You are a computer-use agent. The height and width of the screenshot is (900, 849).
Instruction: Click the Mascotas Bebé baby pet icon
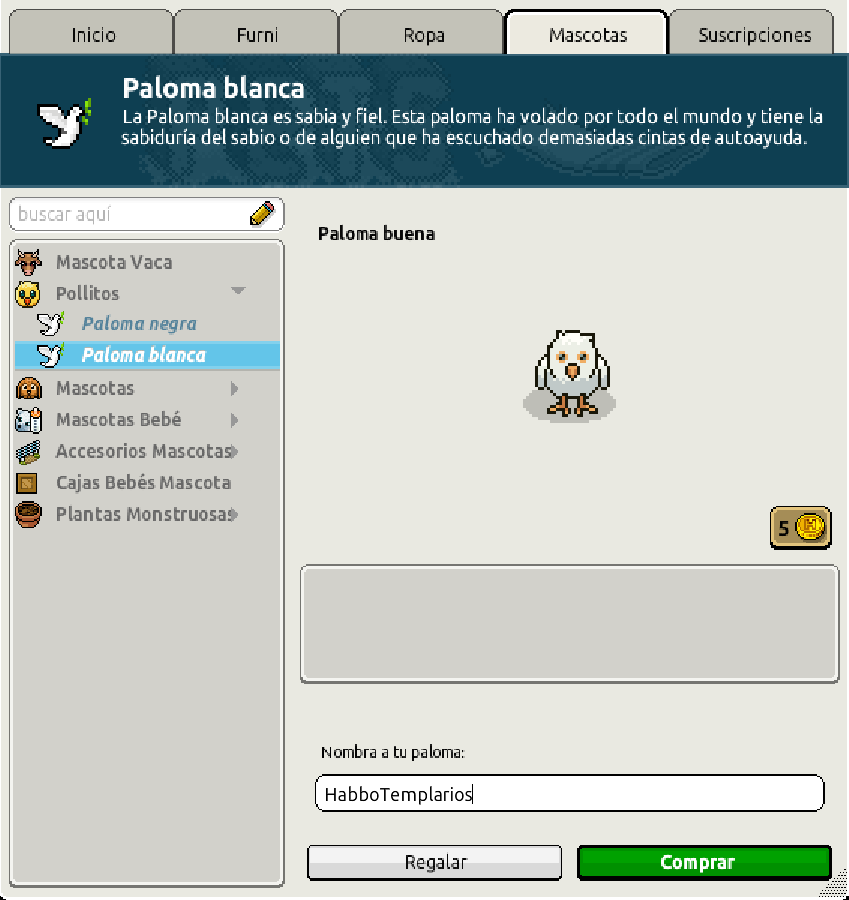click(28, 420)
